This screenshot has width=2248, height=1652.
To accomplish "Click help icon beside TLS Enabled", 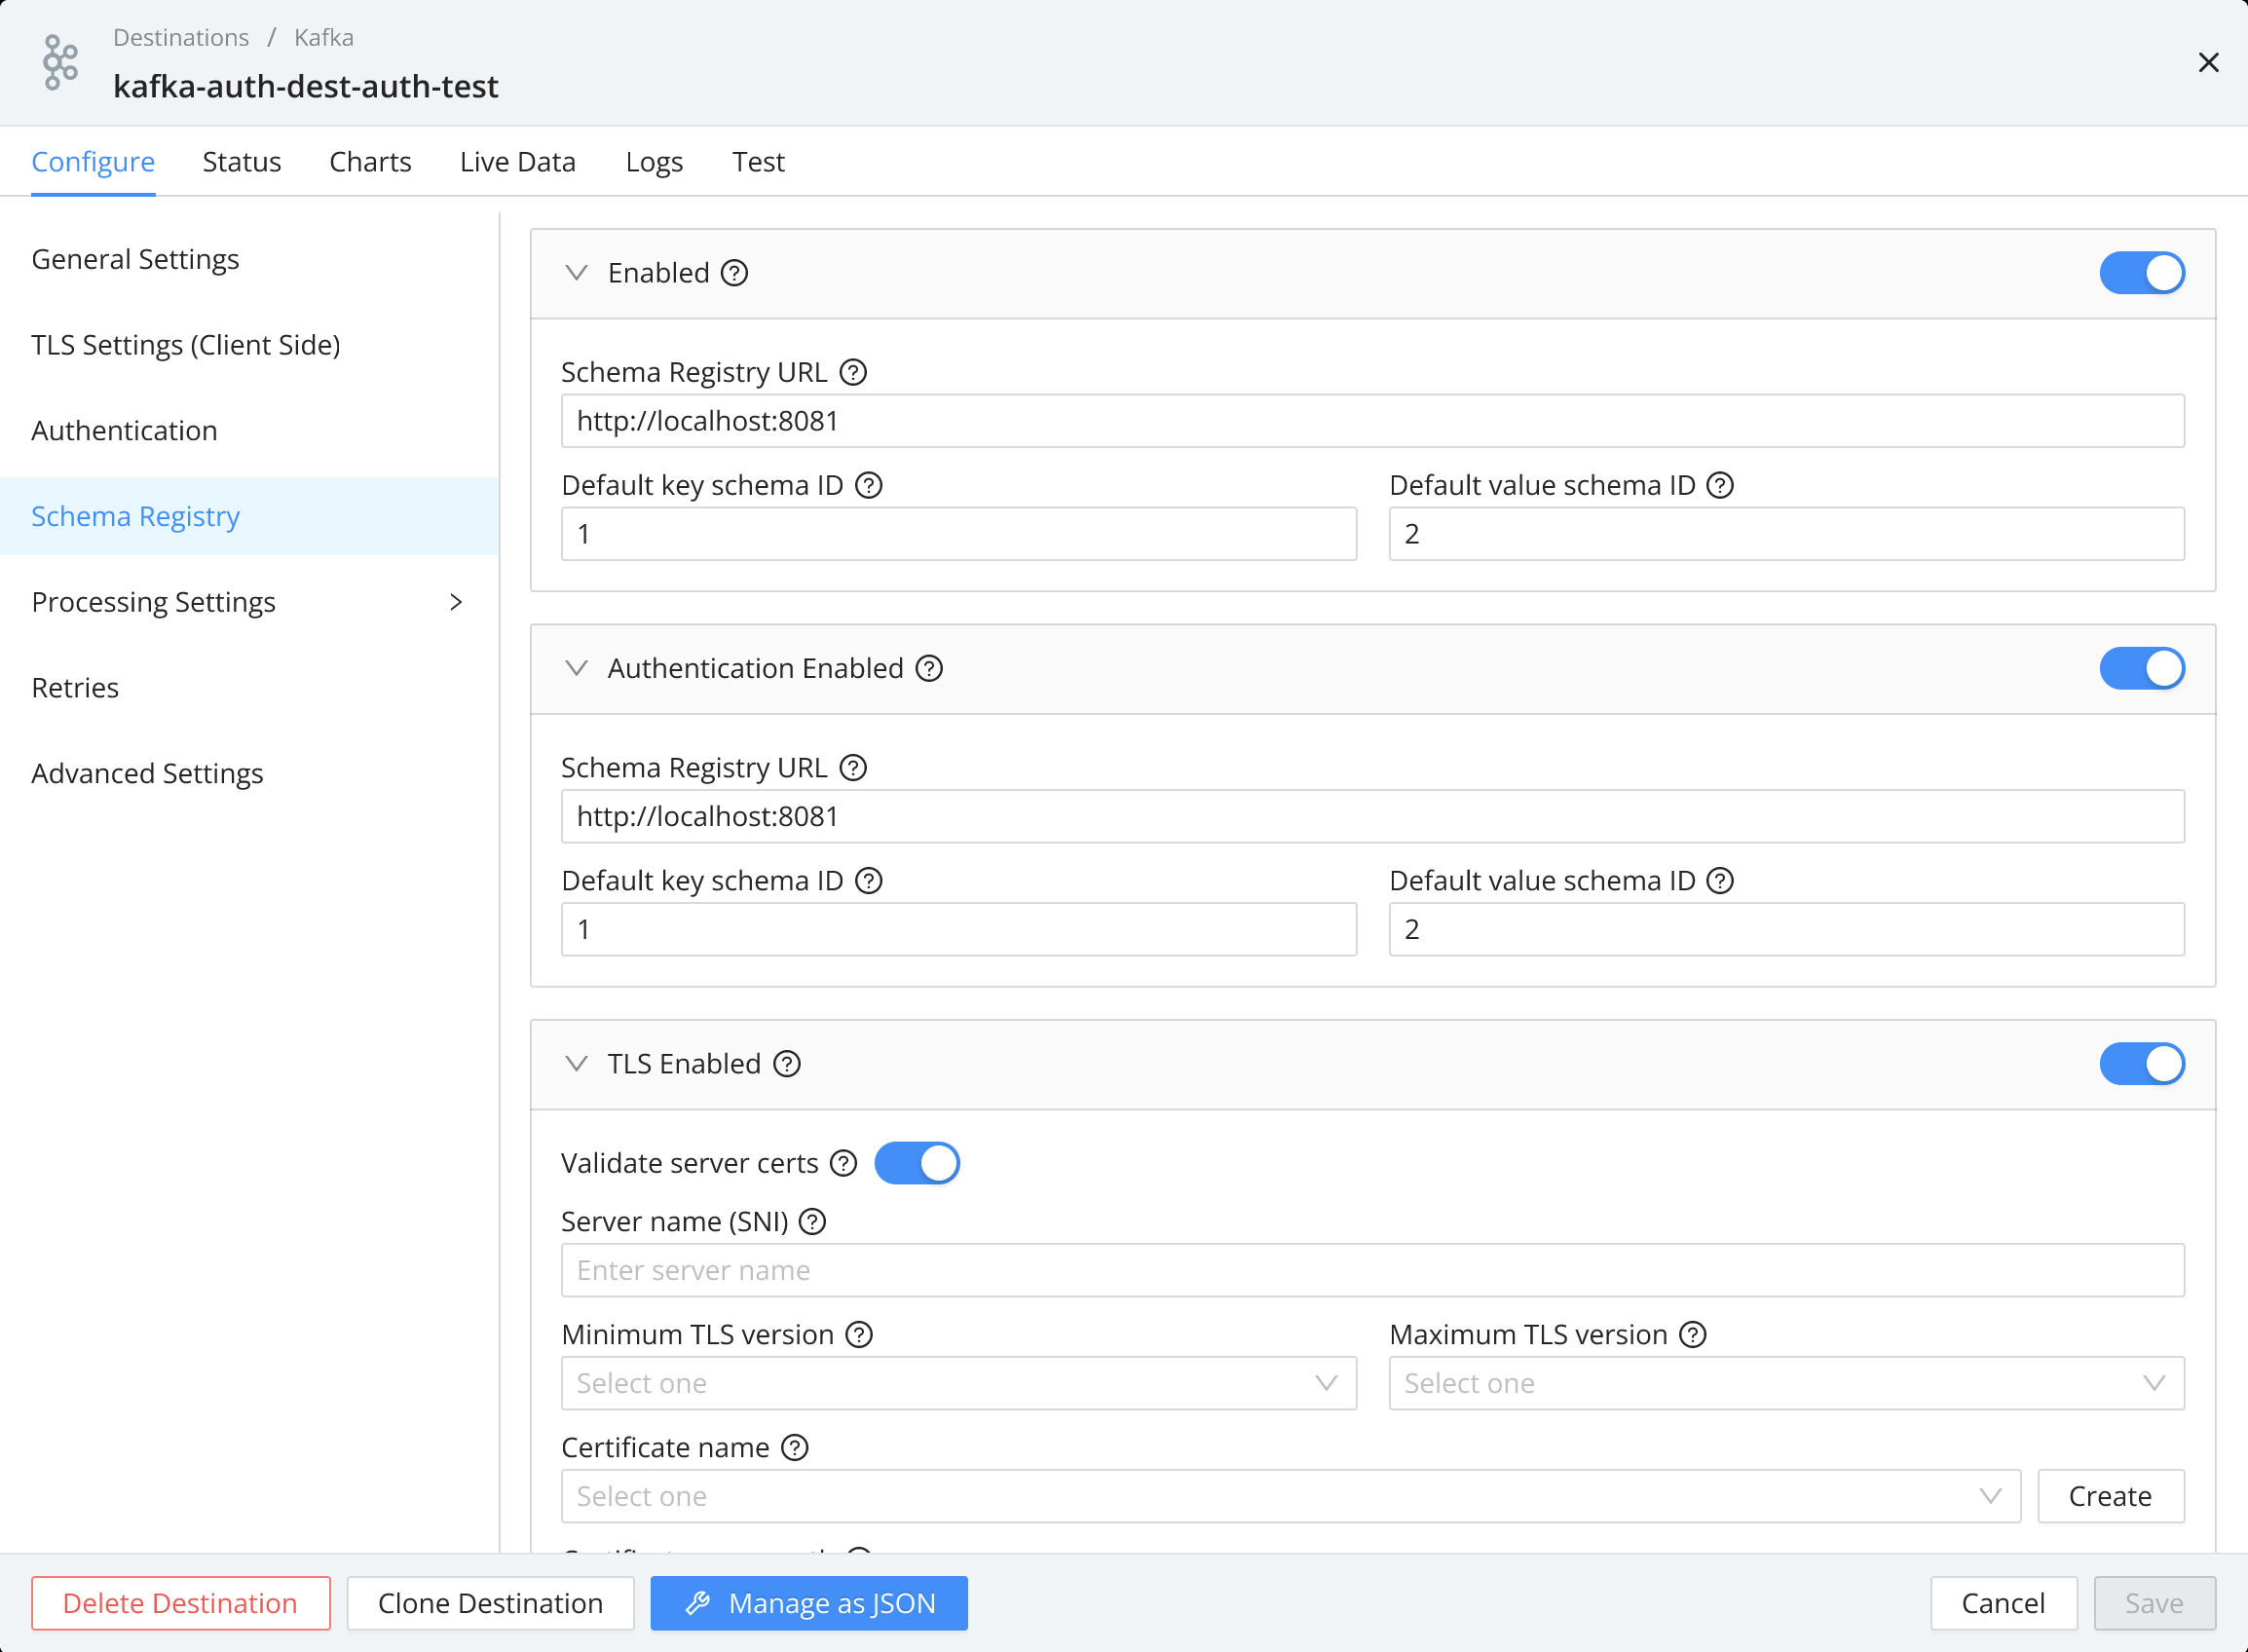I will [x=787, y=1064].
